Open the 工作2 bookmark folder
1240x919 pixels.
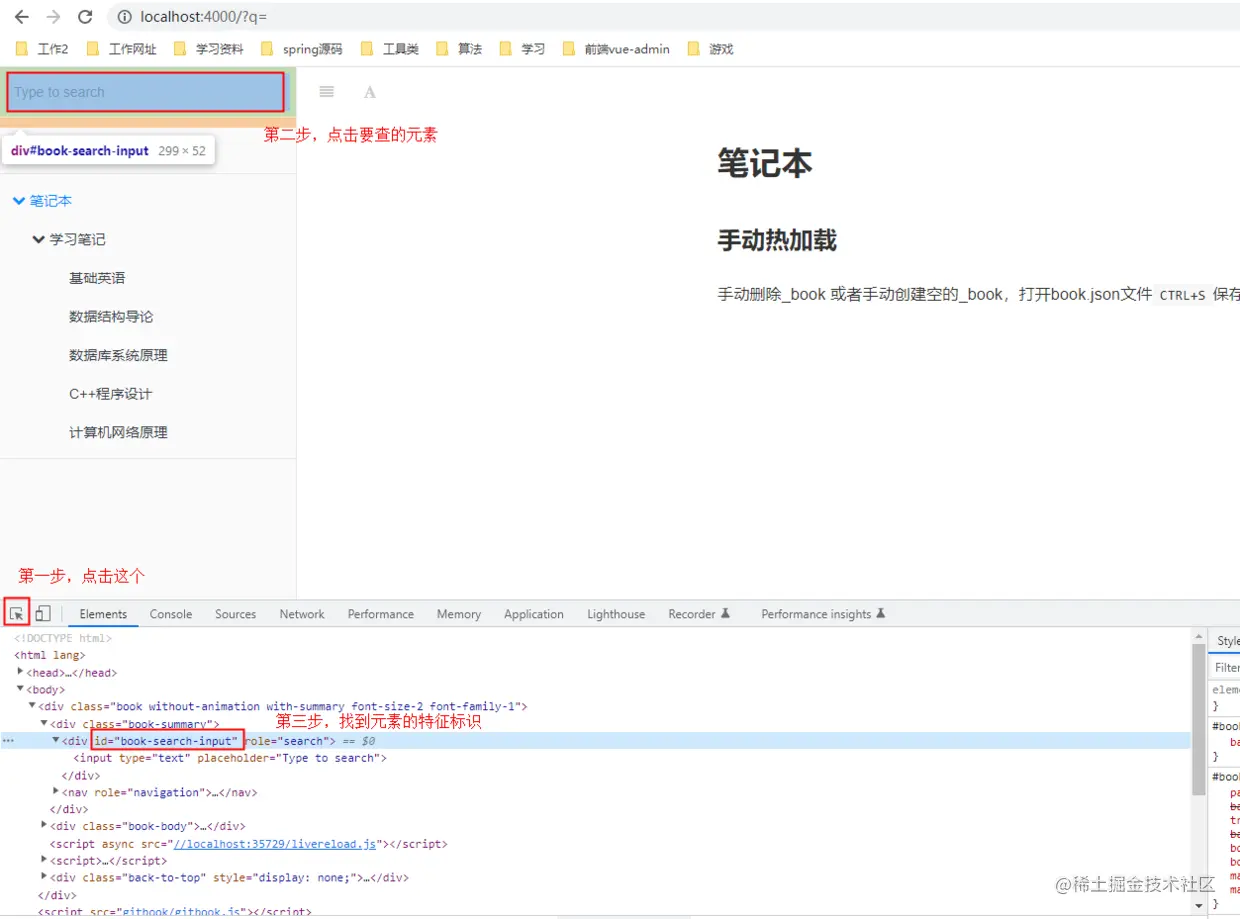(41, 48)
